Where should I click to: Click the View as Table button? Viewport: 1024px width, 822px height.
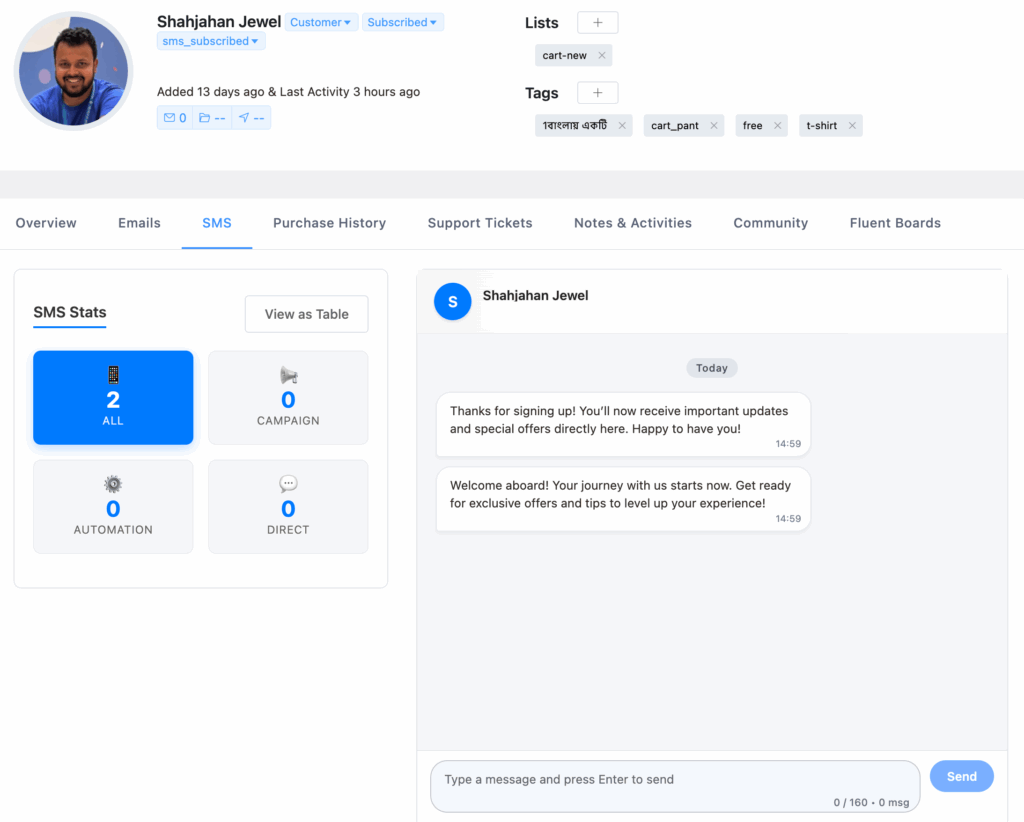pos(306,313)
